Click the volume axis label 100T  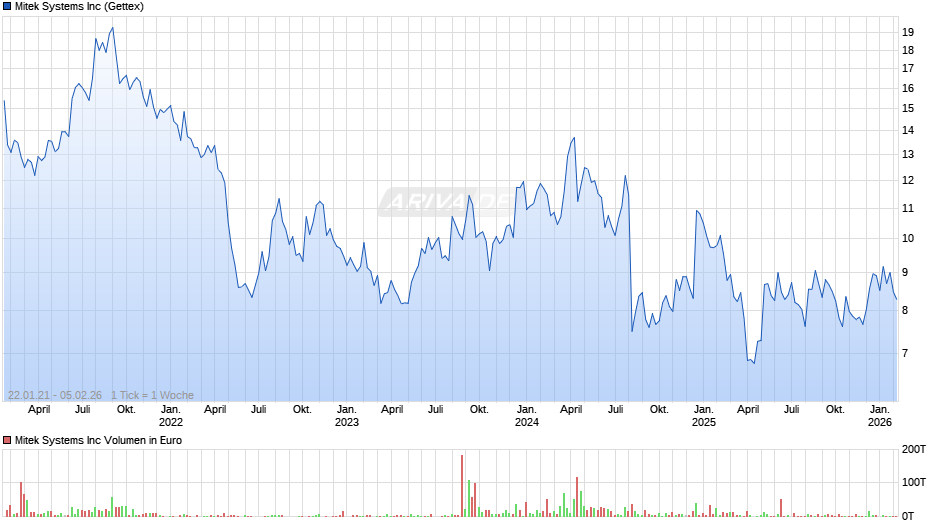pos(914,482)
